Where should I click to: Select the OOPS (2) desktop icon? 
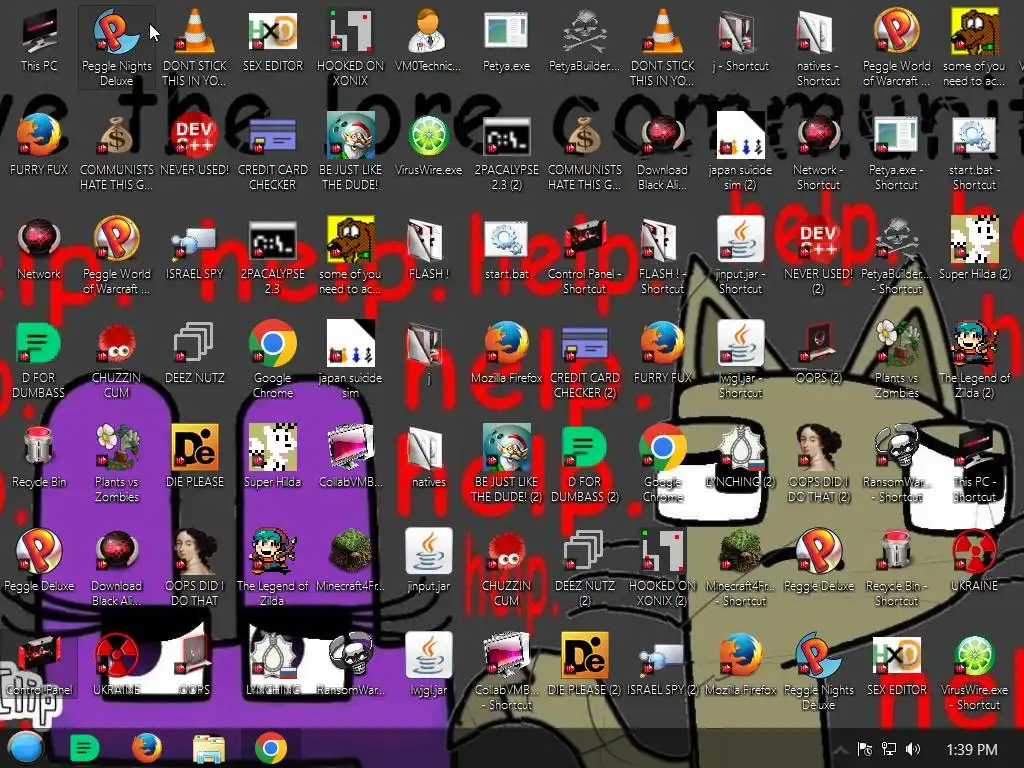pos(818,353)
